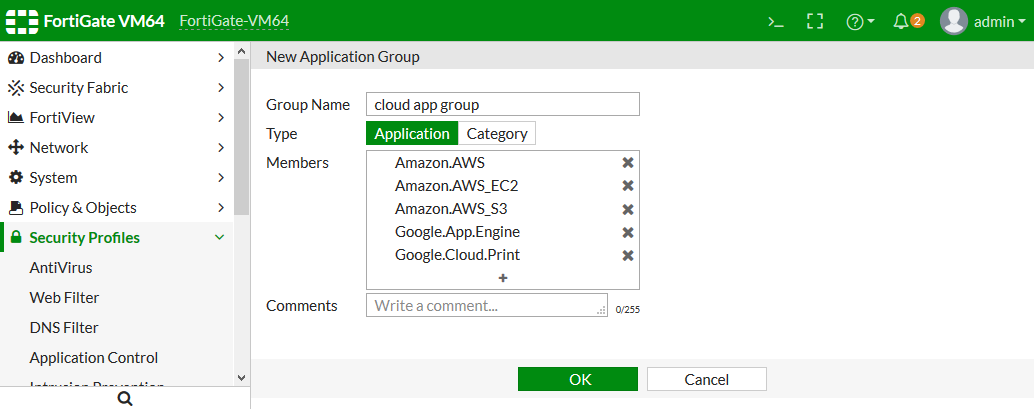Expand the Network chevron
The width and height of the screenshot is (1034, 409).
point(221,148)
